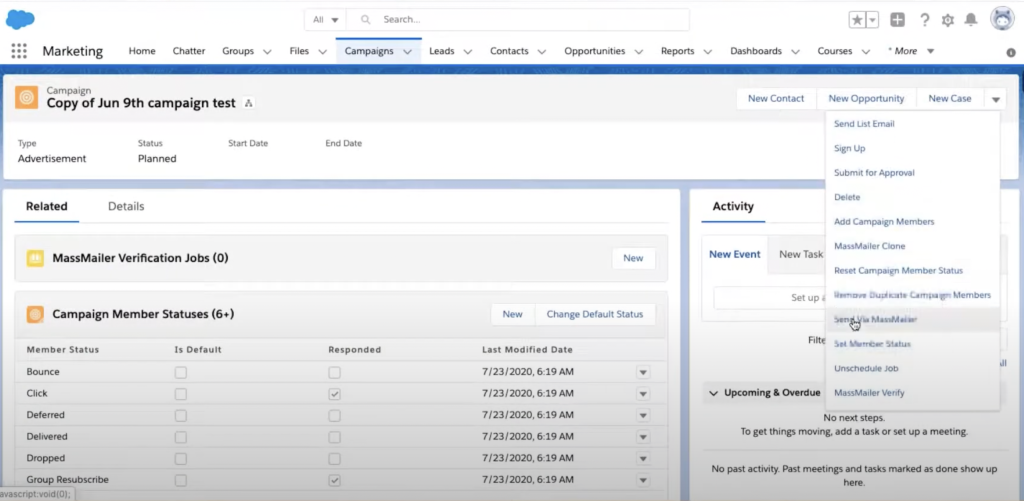Screen dimensions: 1024x501
Task: Switch to the Details tab
Action: click(126, 206)
